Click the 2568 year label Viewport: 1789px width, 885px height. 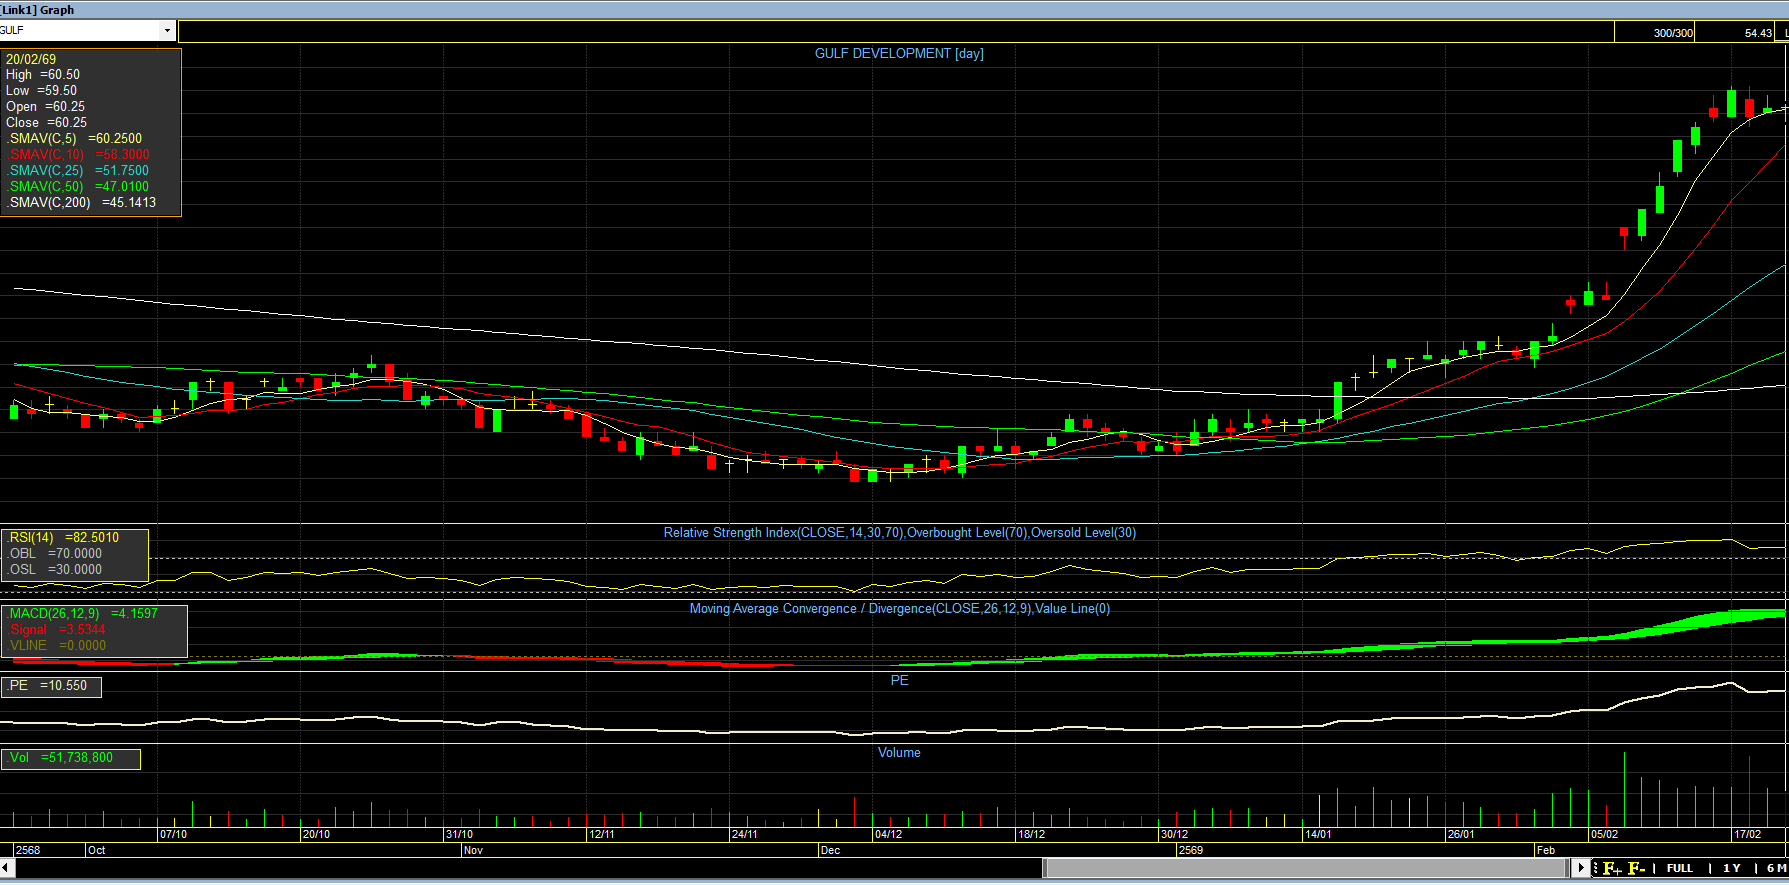click(28, 850)
